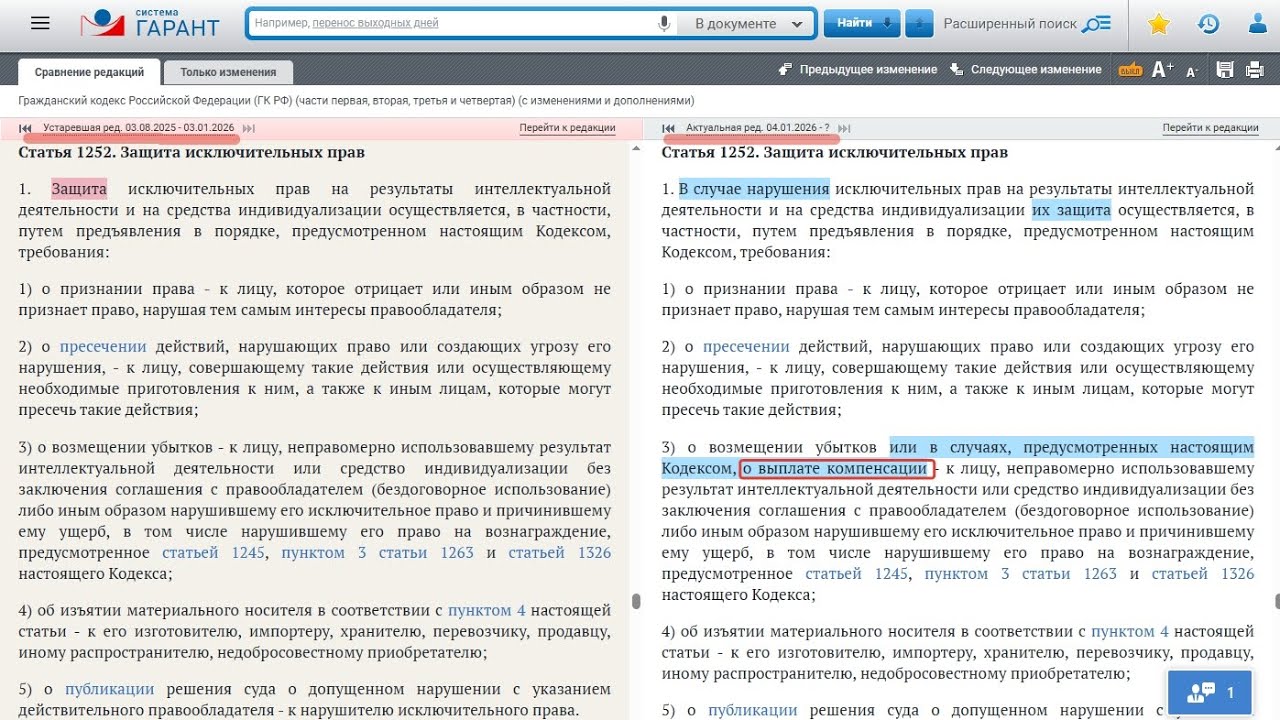1280x720 pixels.
Task: Open 'пресечении' link in left pane
Action: (x=103, y=347)
